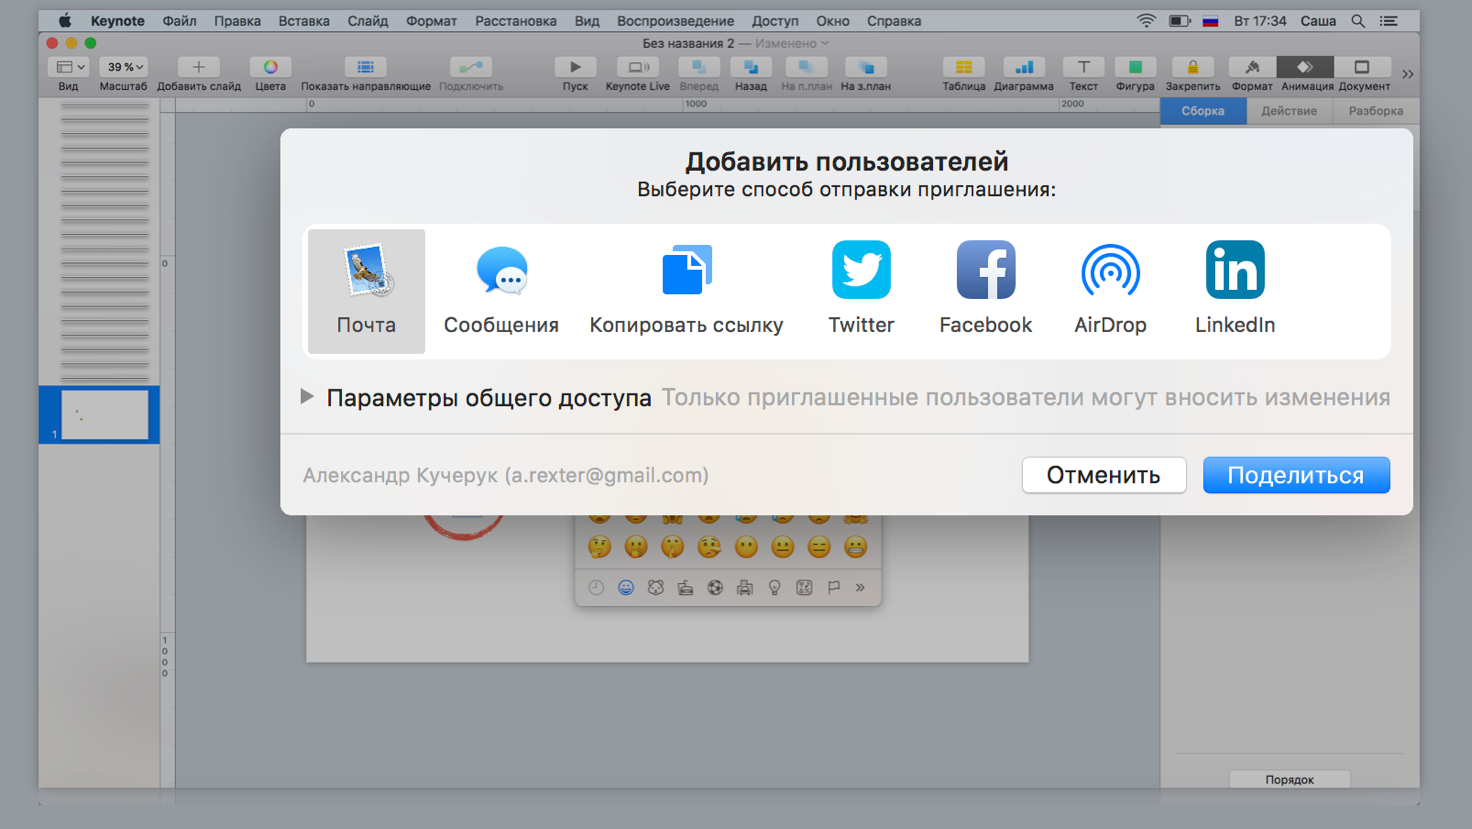Screen dimensions: 1472x829
Task: Open Spotlight search magnifier icon
Action: click(x=1358, y=21)
